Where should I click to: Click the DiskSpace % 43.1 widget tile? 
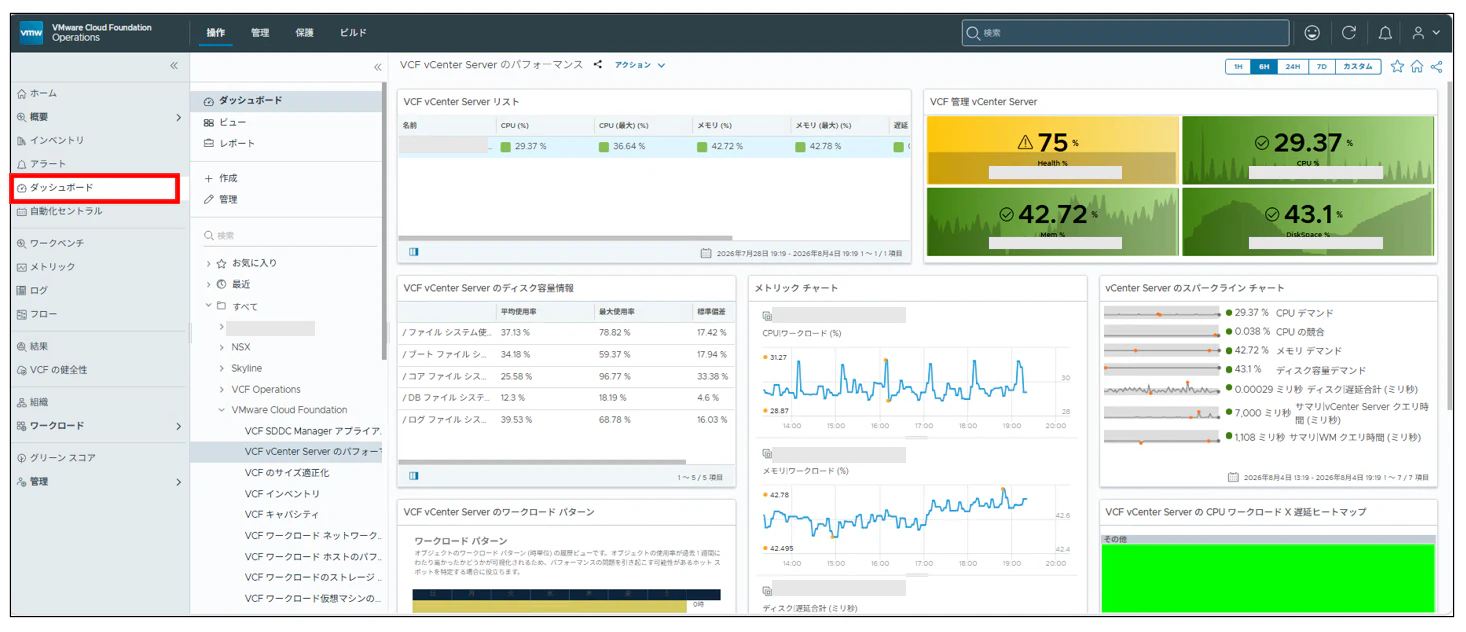pos(1308,222)
